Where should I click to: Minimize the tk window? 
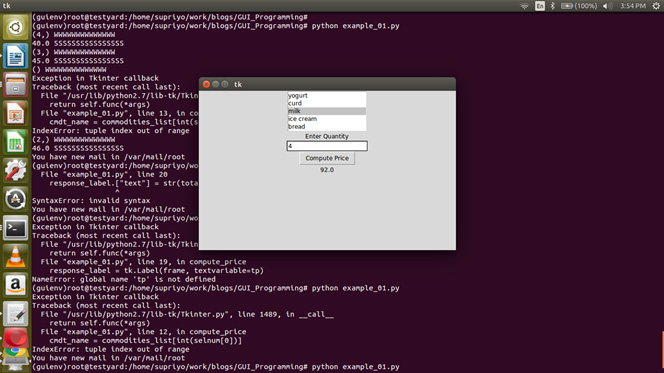216,84
